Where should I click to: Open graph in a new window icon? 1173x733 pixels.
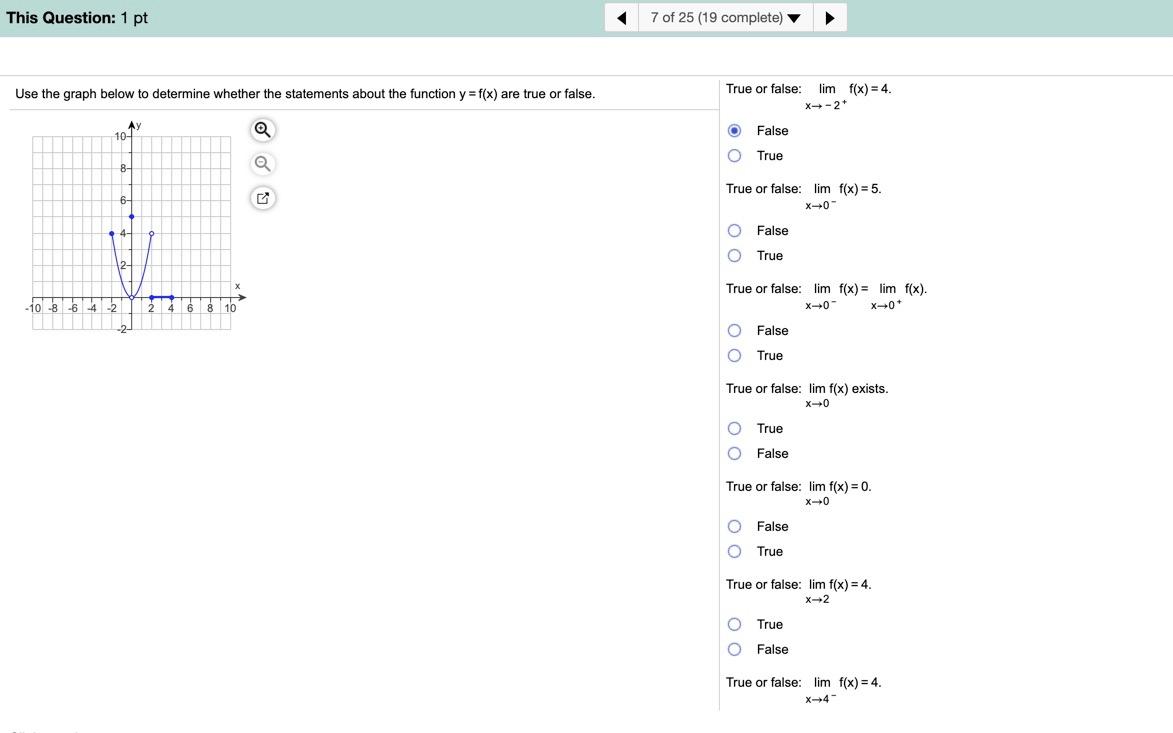263,198
